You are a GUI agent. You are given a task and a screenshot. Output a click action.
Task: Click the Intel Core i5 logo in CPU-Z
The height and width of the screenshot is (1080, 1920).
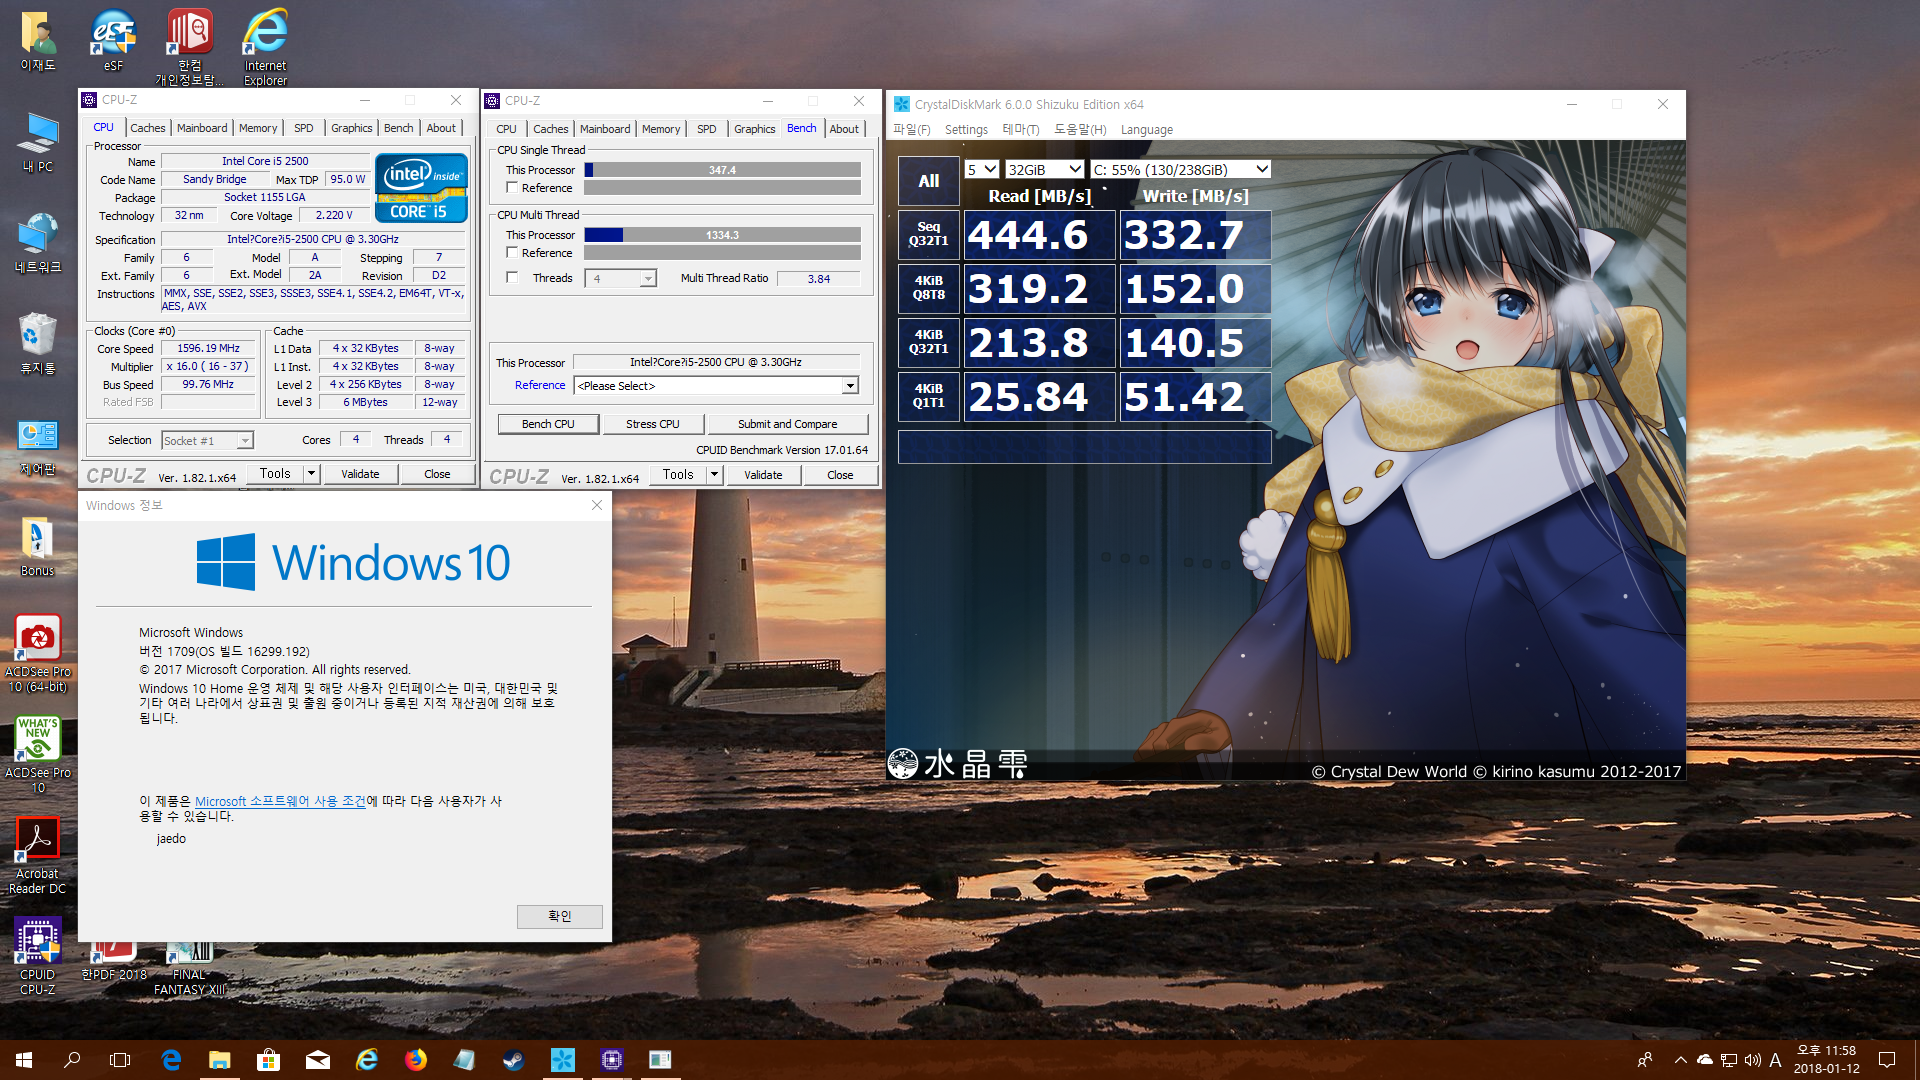(x=421, y=187)
